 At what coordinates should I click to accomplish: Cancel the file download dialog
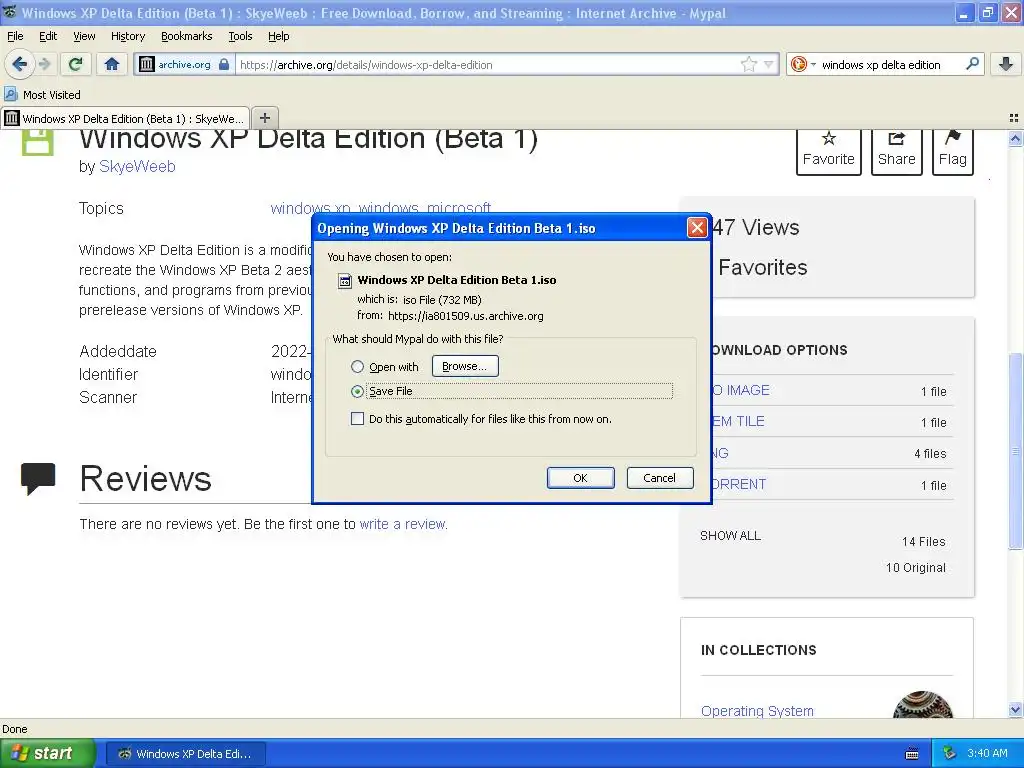(x=660, y=477)
